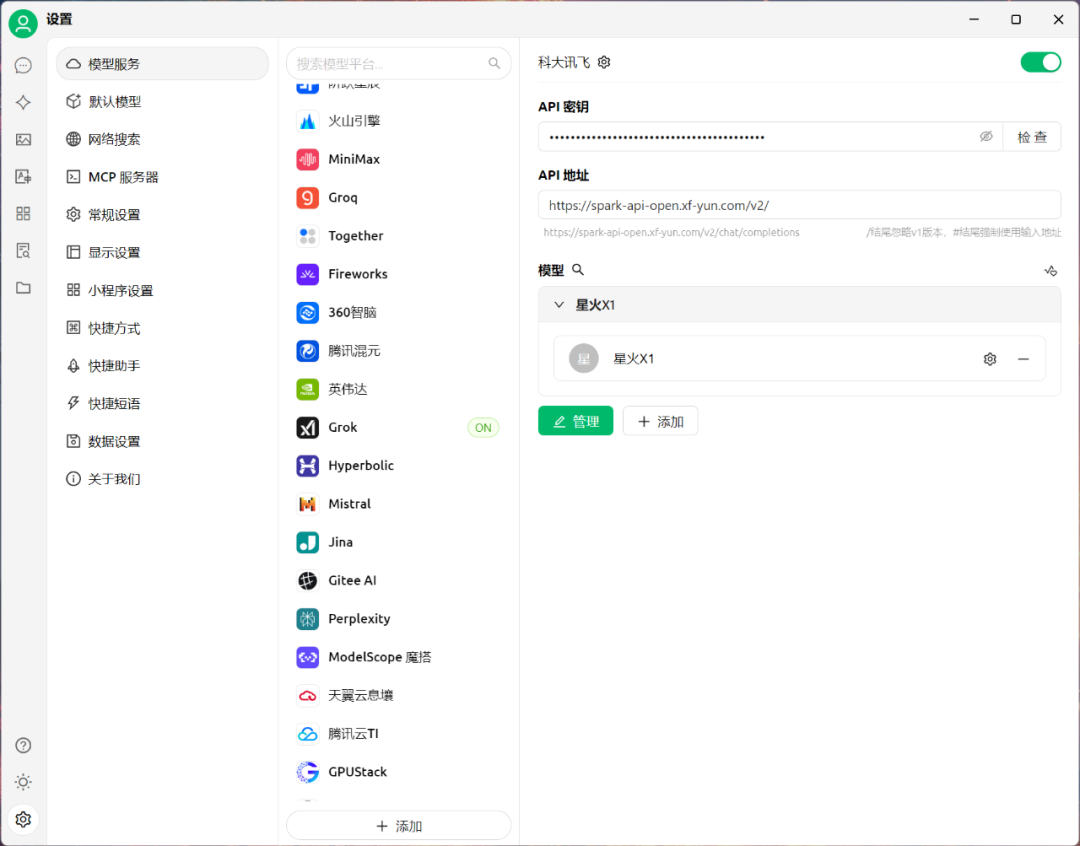1080x846 pixels.
Task: Click the Groq provider logo
Action: 307,198
